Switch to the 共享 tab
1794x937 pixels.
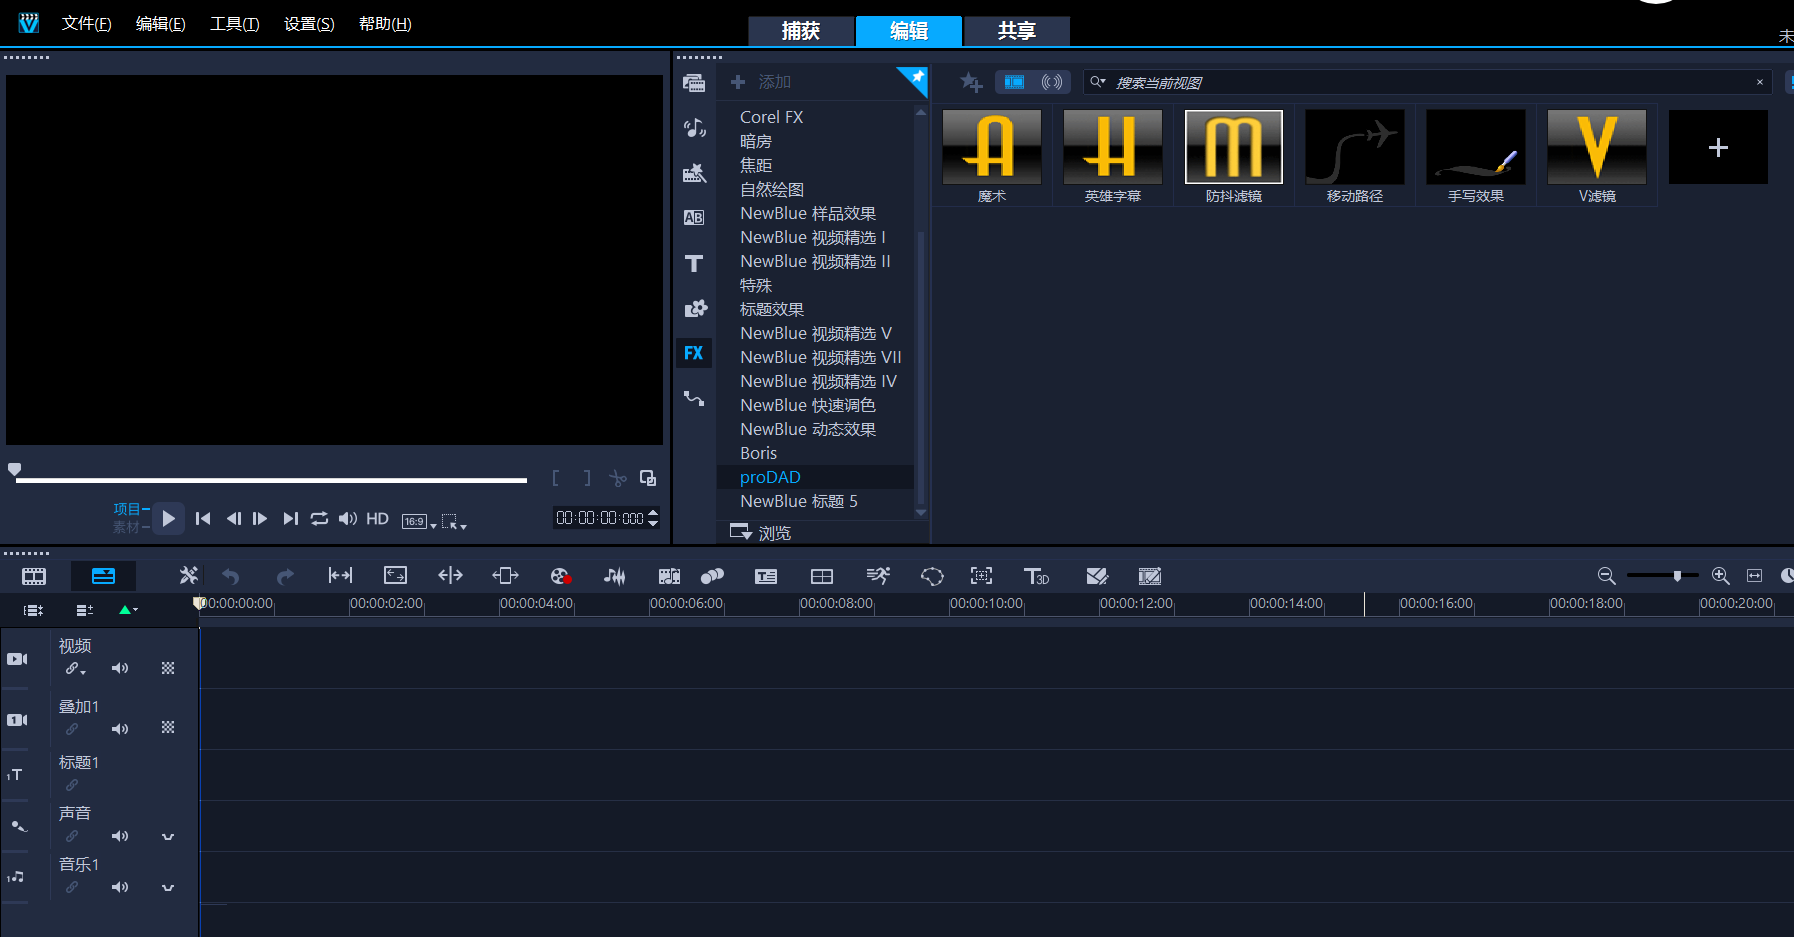[x=1016, y=31]
